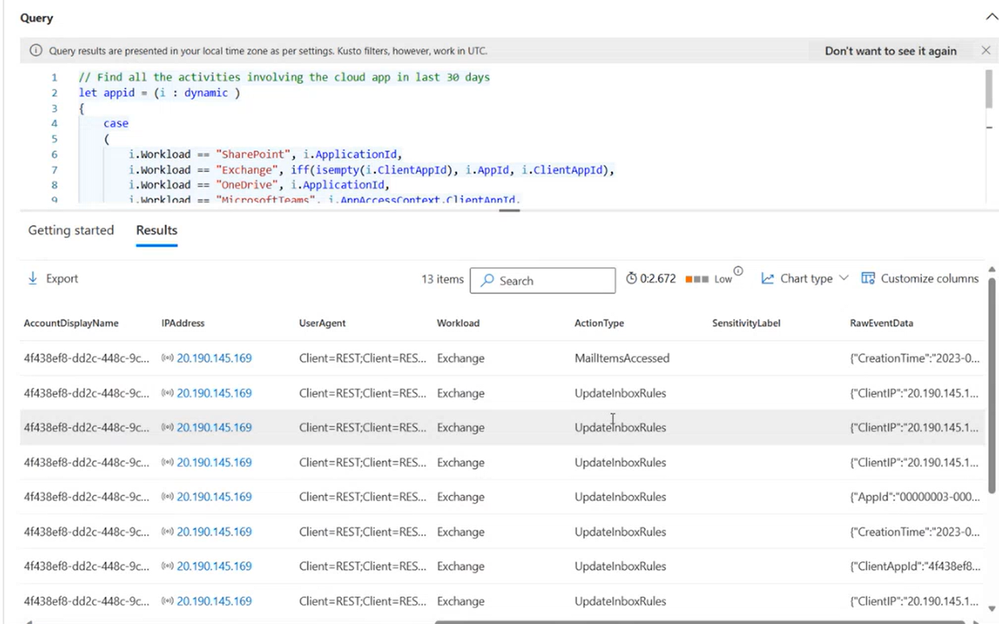This screenshot has width=999, height=624.
Task: Open IP address 20.190.145.169 in first row
Action: click(x=214, y=358)
